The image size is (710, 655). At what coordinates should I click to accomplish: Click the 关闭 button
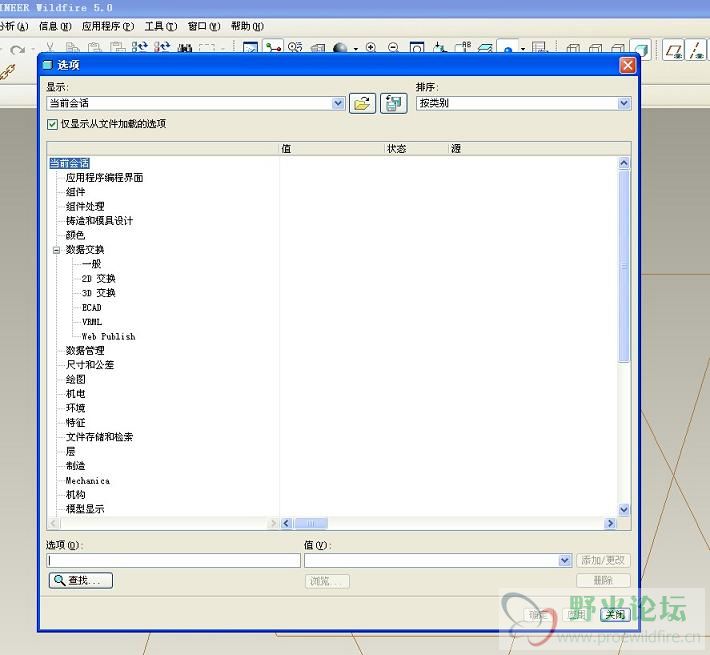coord(615,615)
